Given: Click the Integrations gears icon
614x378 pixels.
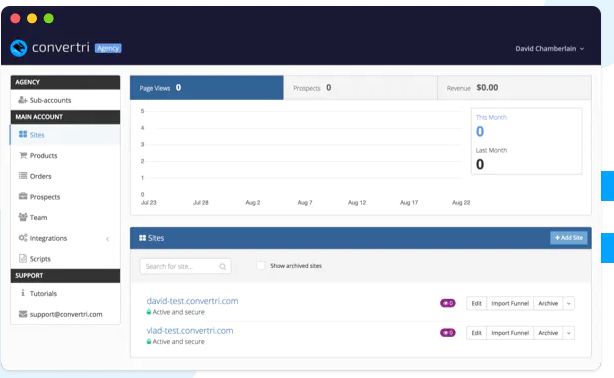Looking at the screenshot, I should pyautogui.click(x=23, y=238).
